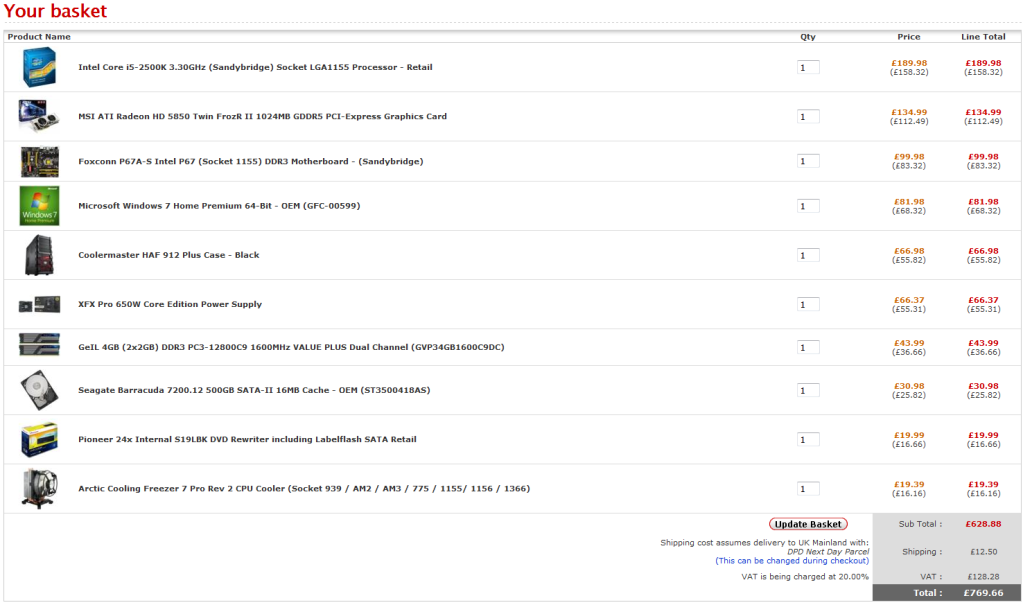Viewport: 1023px width, 605px height.
Task: Click quantity input for Seagate Barracuda 500GB
Action: [808, 390]
